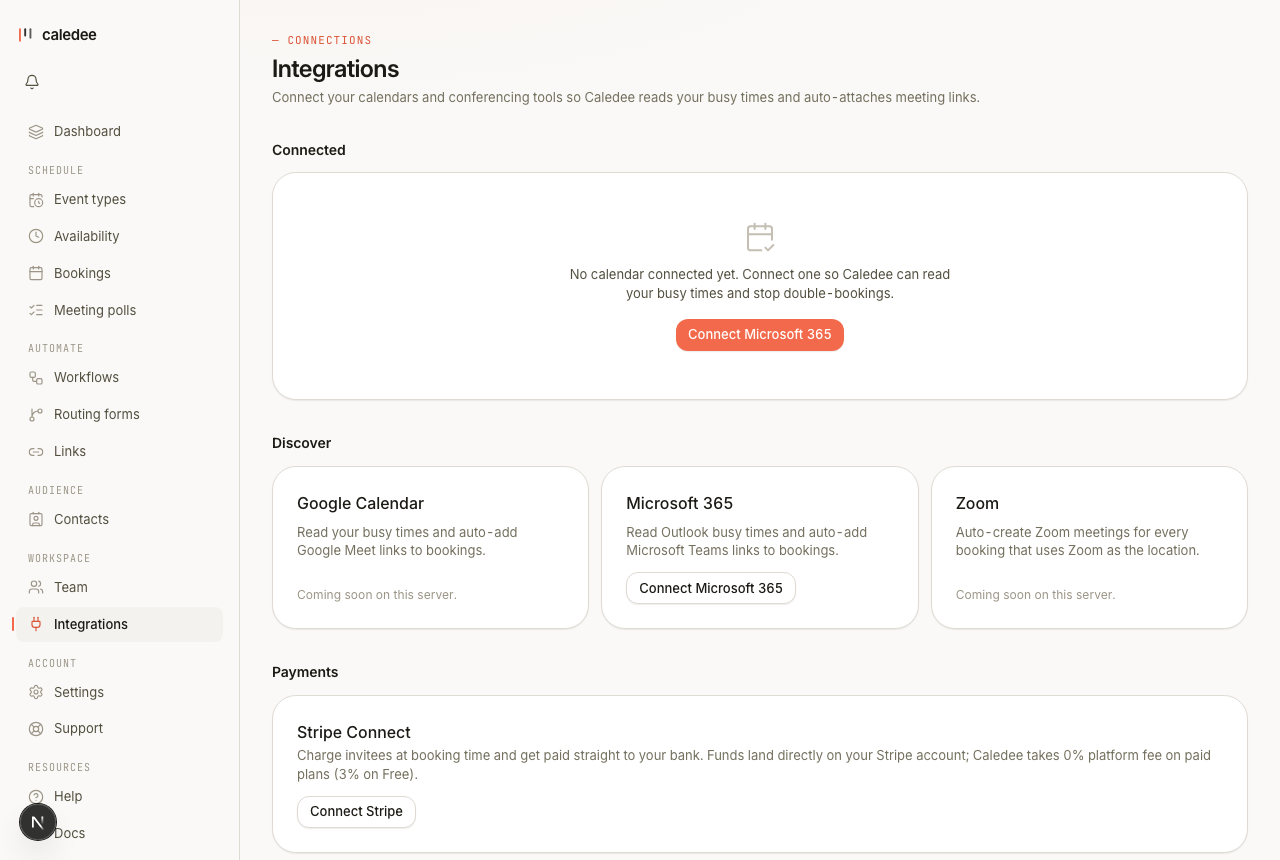Click the Help question-mark icon
The image size is (1280, 860).
tap(36, 796)
